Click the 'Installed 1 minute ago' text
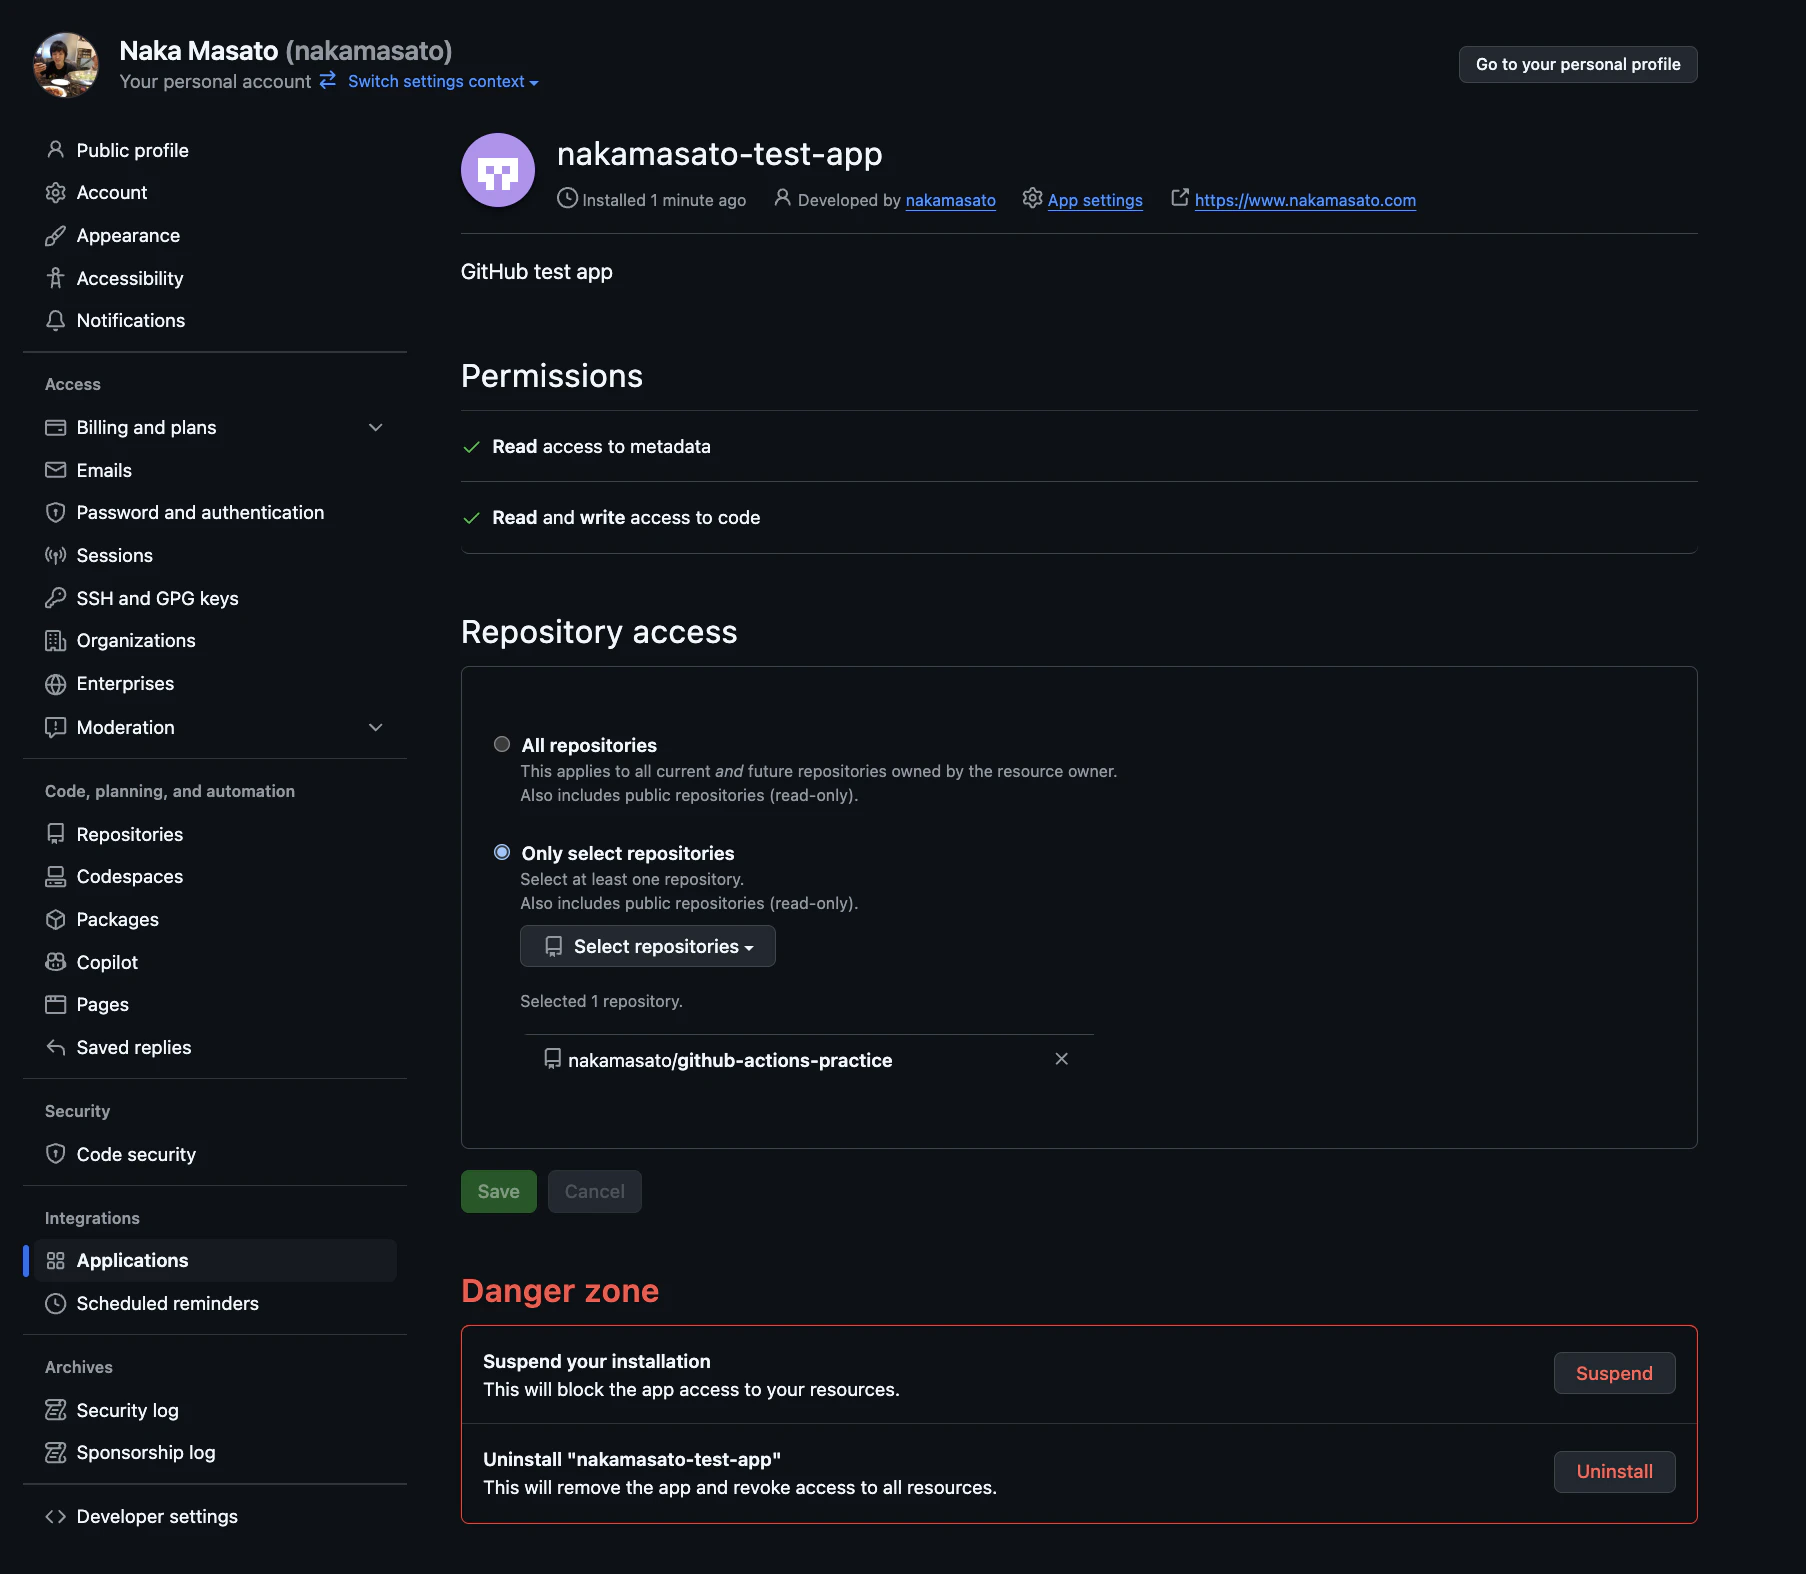Screen dimensions: 1806x1574 [x=664, y=200]
